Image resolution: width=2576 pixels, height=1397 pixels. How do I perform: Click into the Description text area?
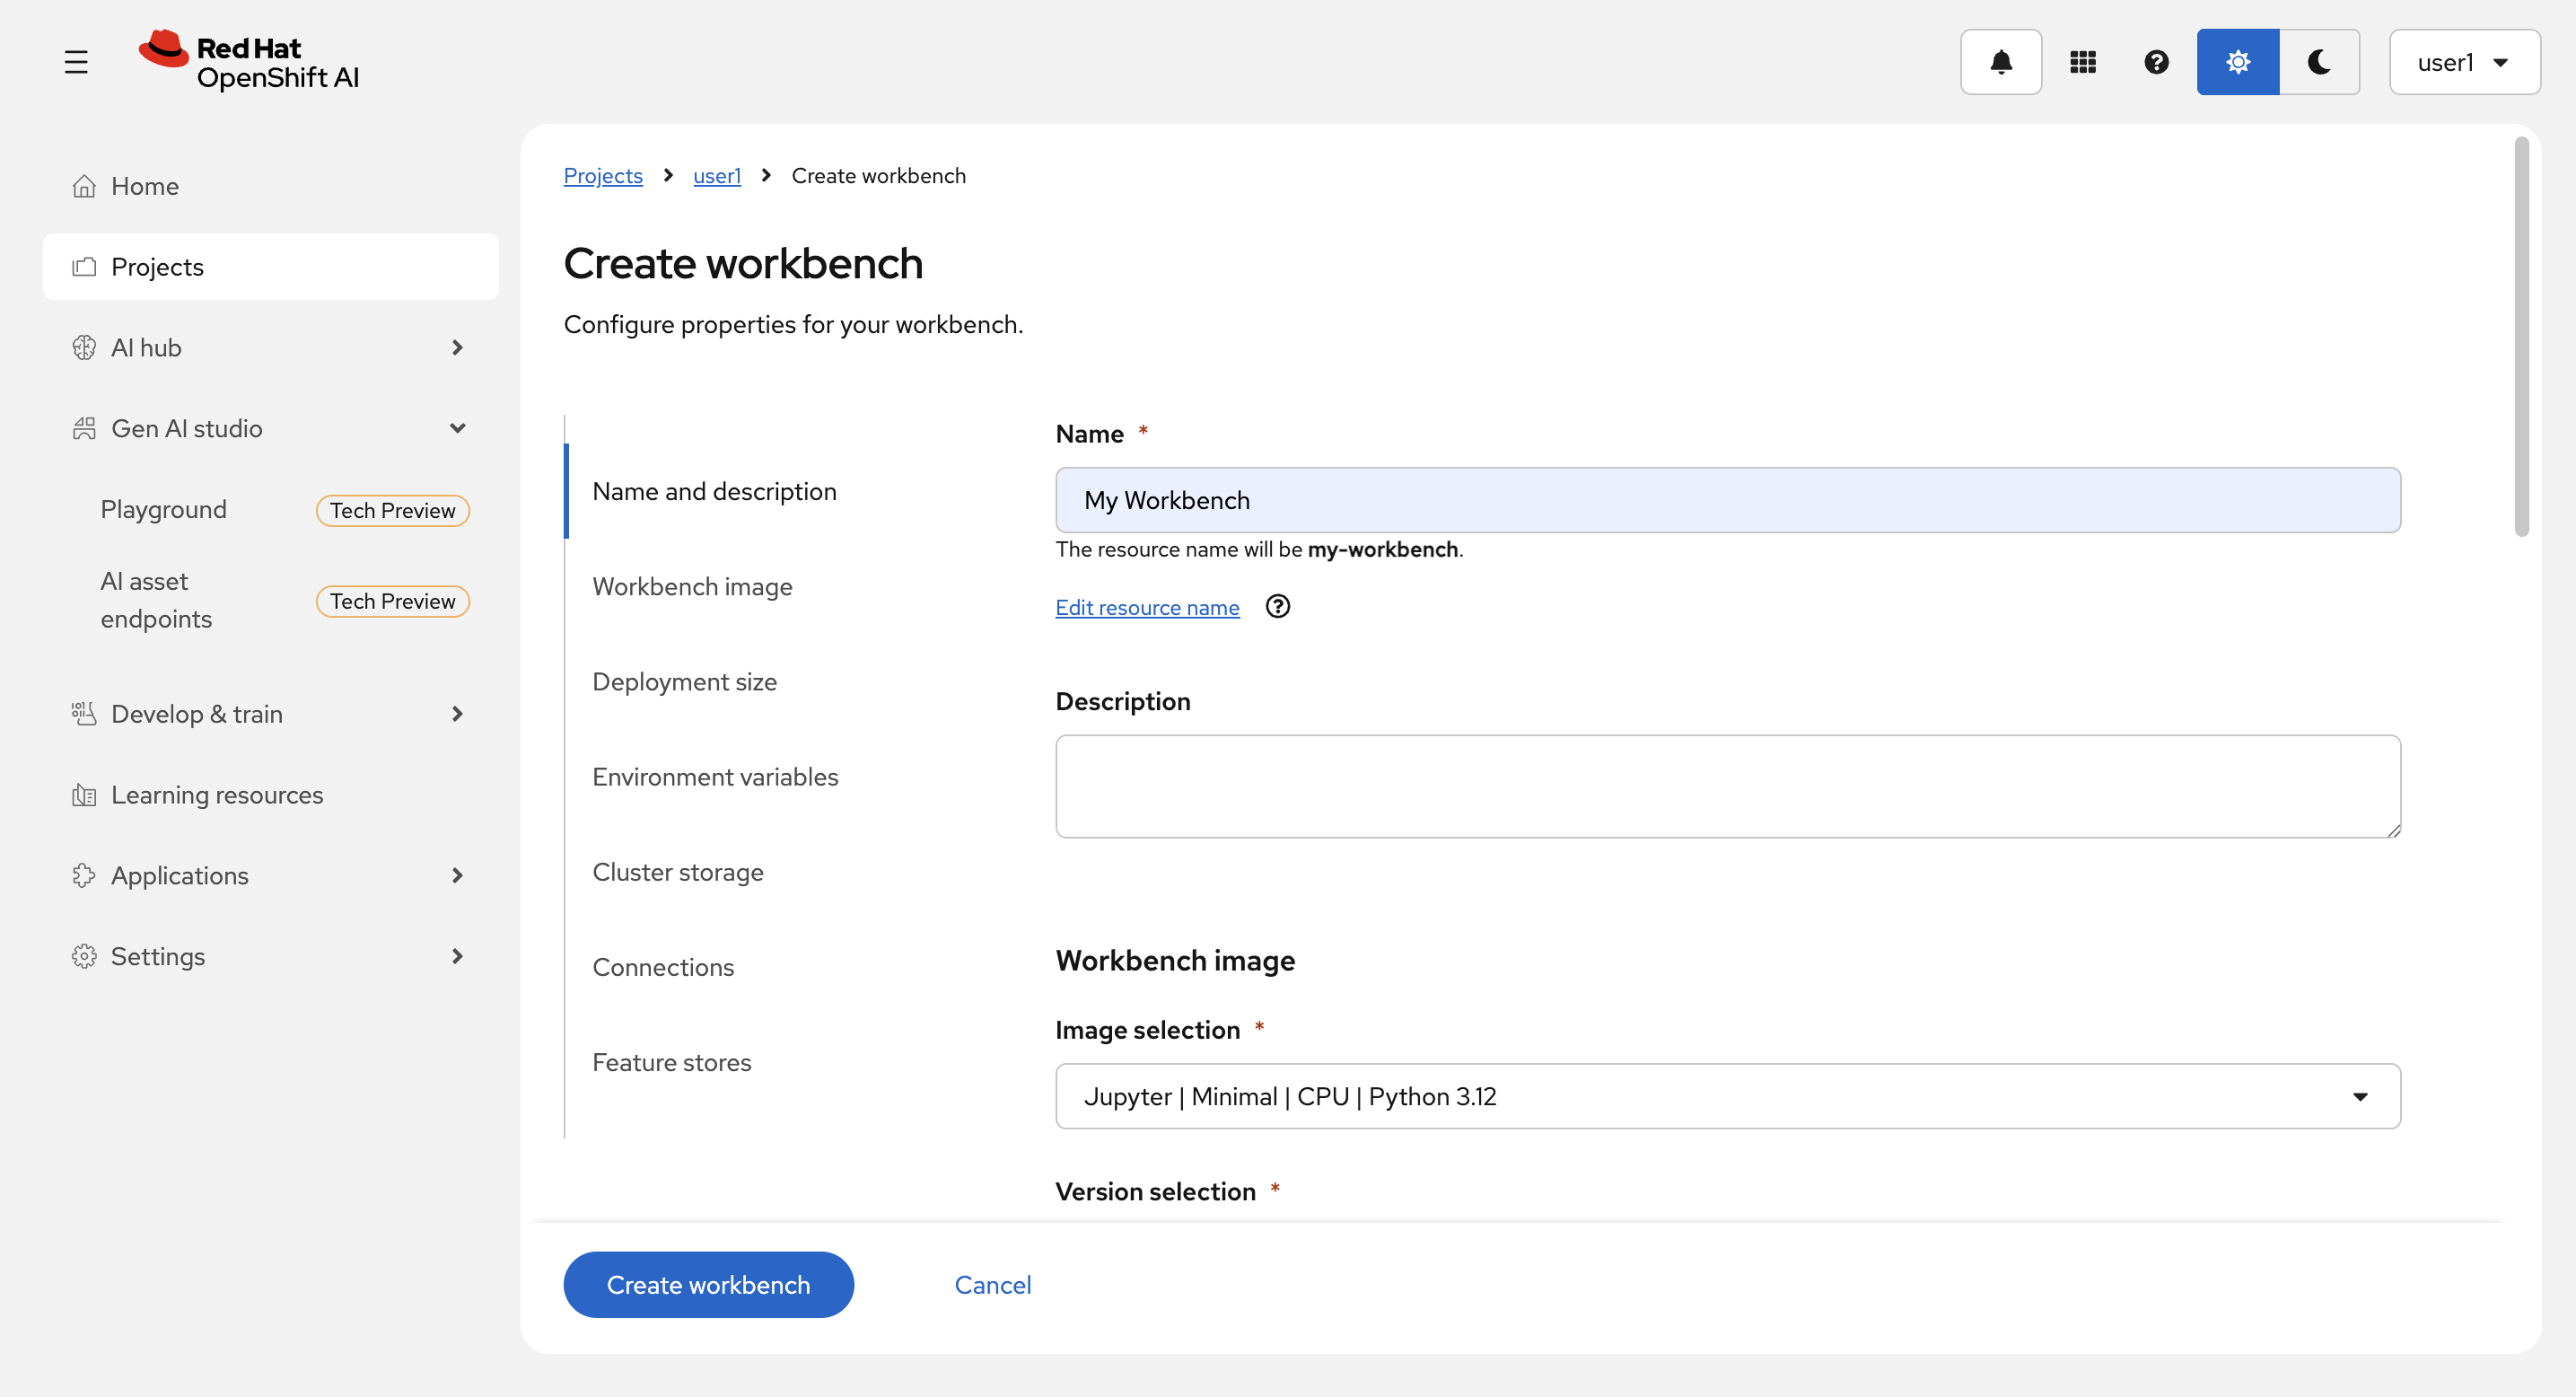1727,786
